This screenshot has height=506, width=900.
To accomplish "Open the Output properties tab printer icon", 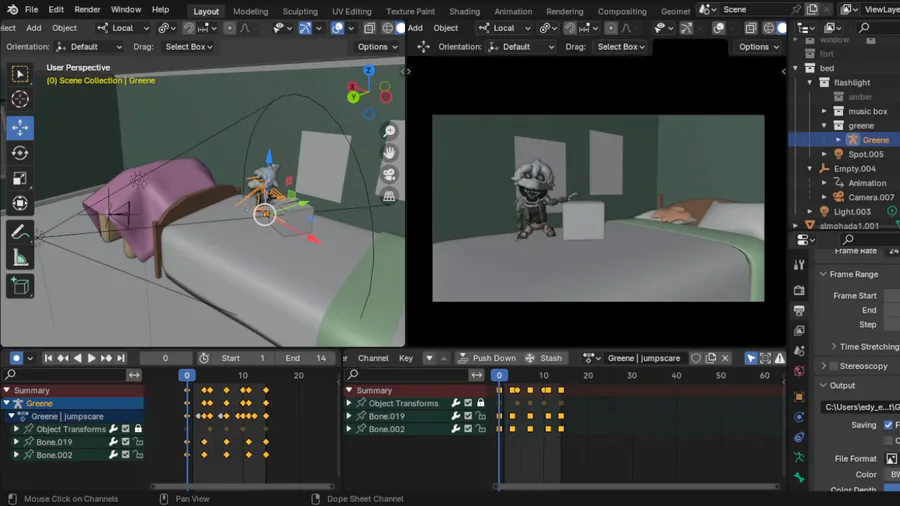I will coord(799,310).
